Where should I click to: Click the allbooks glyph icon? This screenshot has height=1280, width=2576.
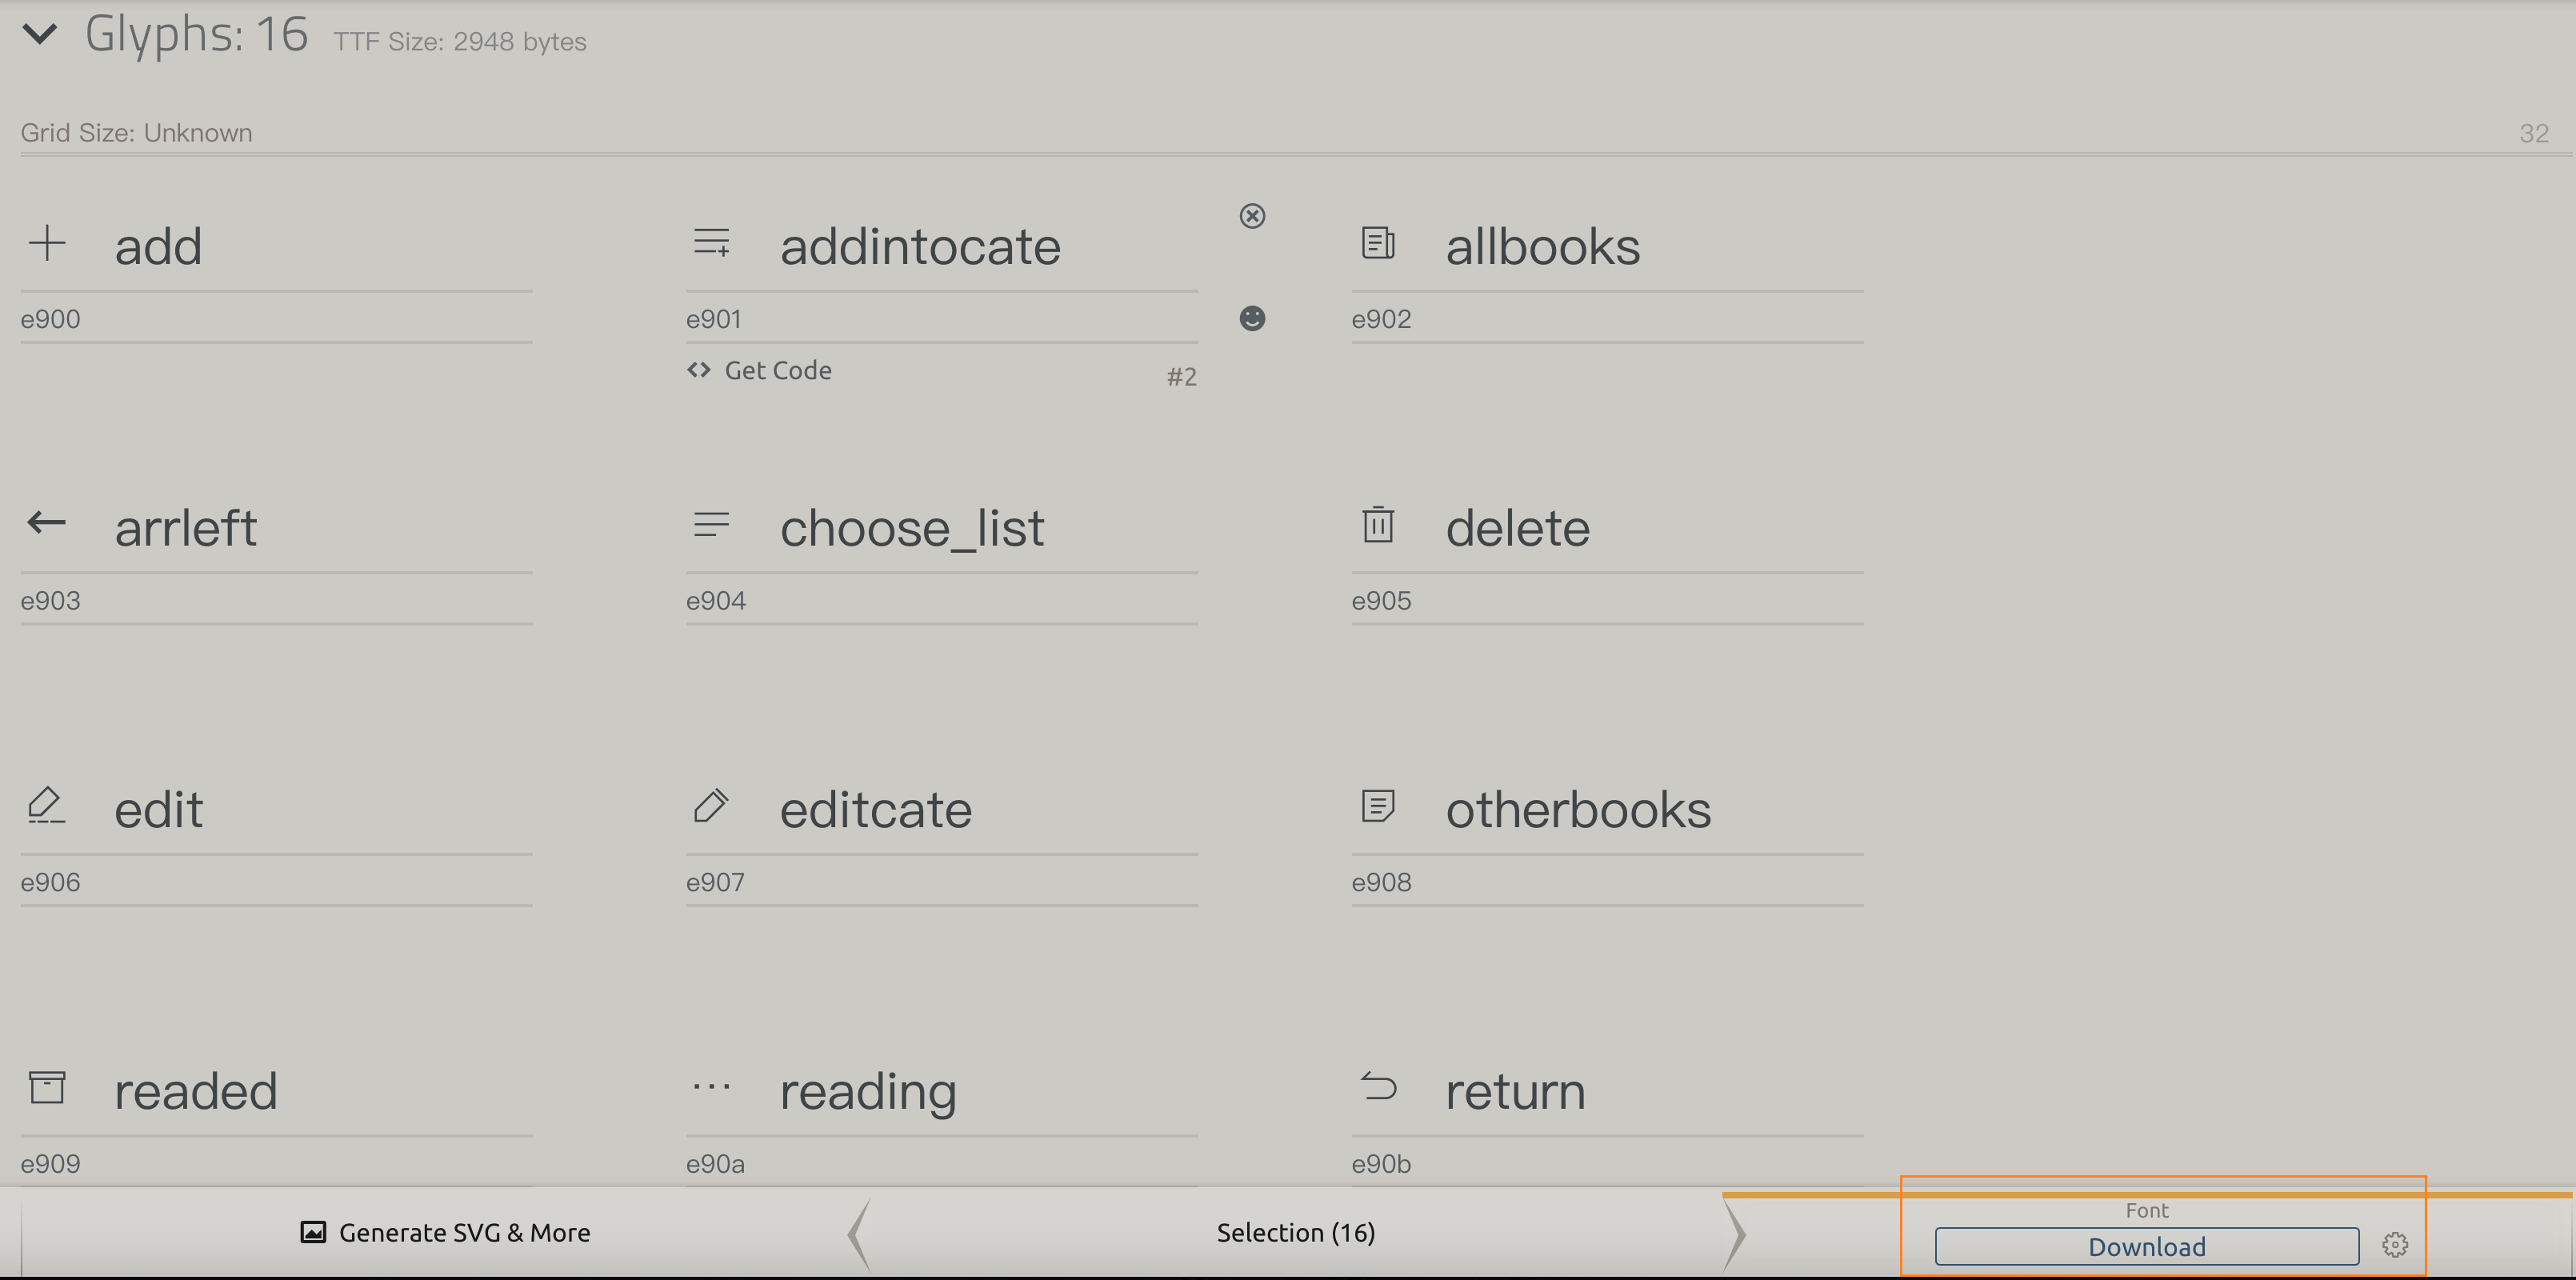pos(1378,243)
